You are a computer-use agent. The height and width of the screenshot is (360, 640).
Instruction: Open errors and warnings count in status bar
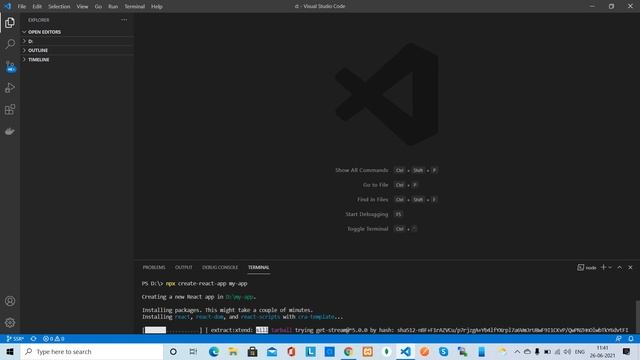[x=53, y=339]
